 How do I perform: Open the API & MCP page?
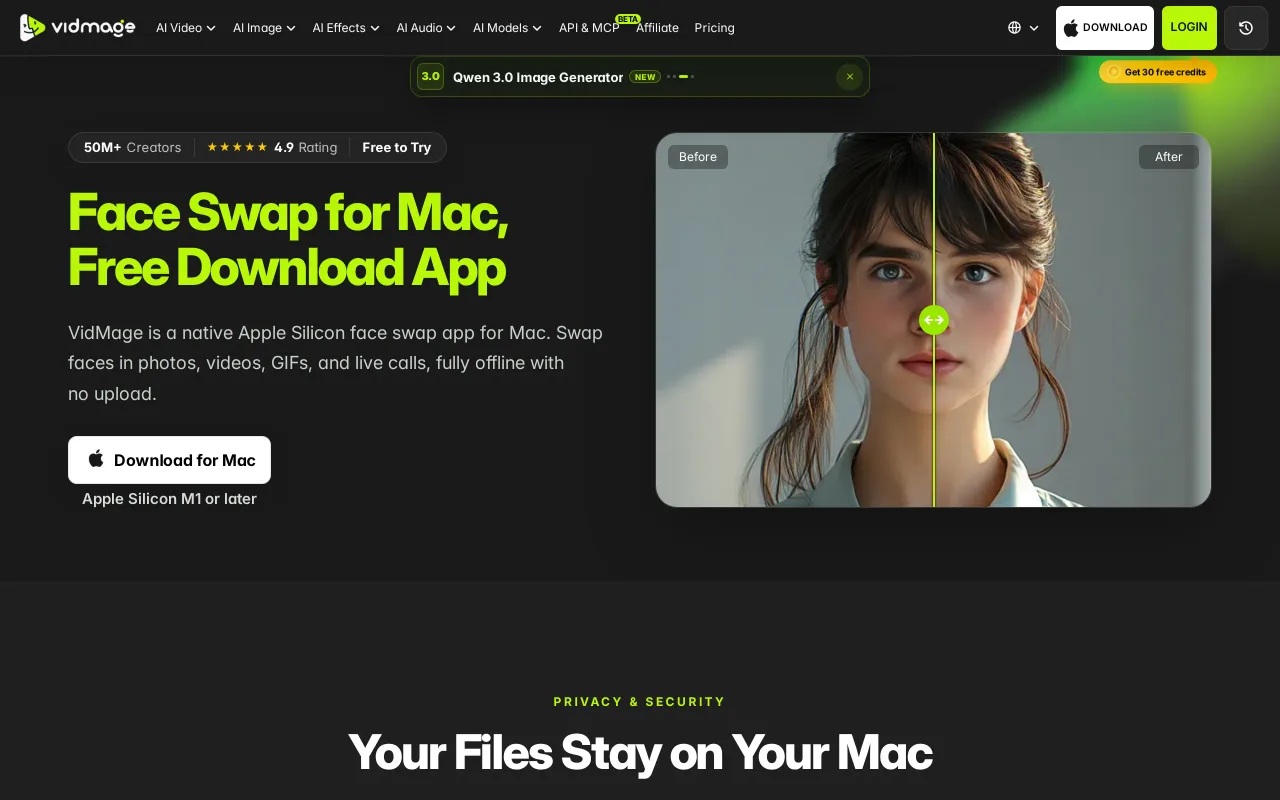tap(589, 28)
